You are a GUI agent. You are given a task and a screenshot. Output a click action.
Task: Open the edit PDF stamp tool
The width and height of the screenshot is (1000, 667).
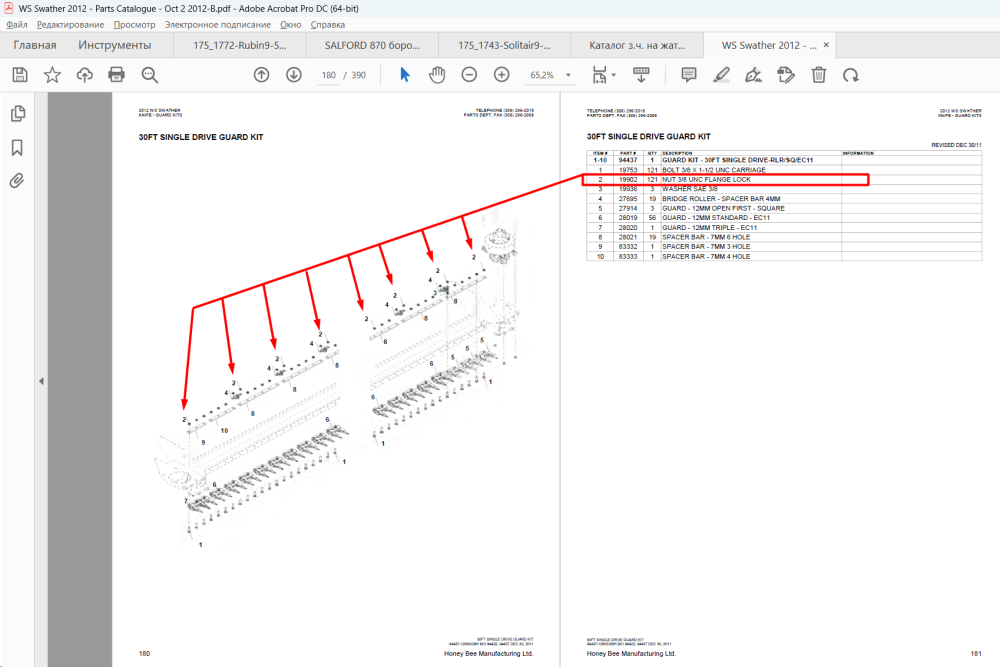coord(786,75)
